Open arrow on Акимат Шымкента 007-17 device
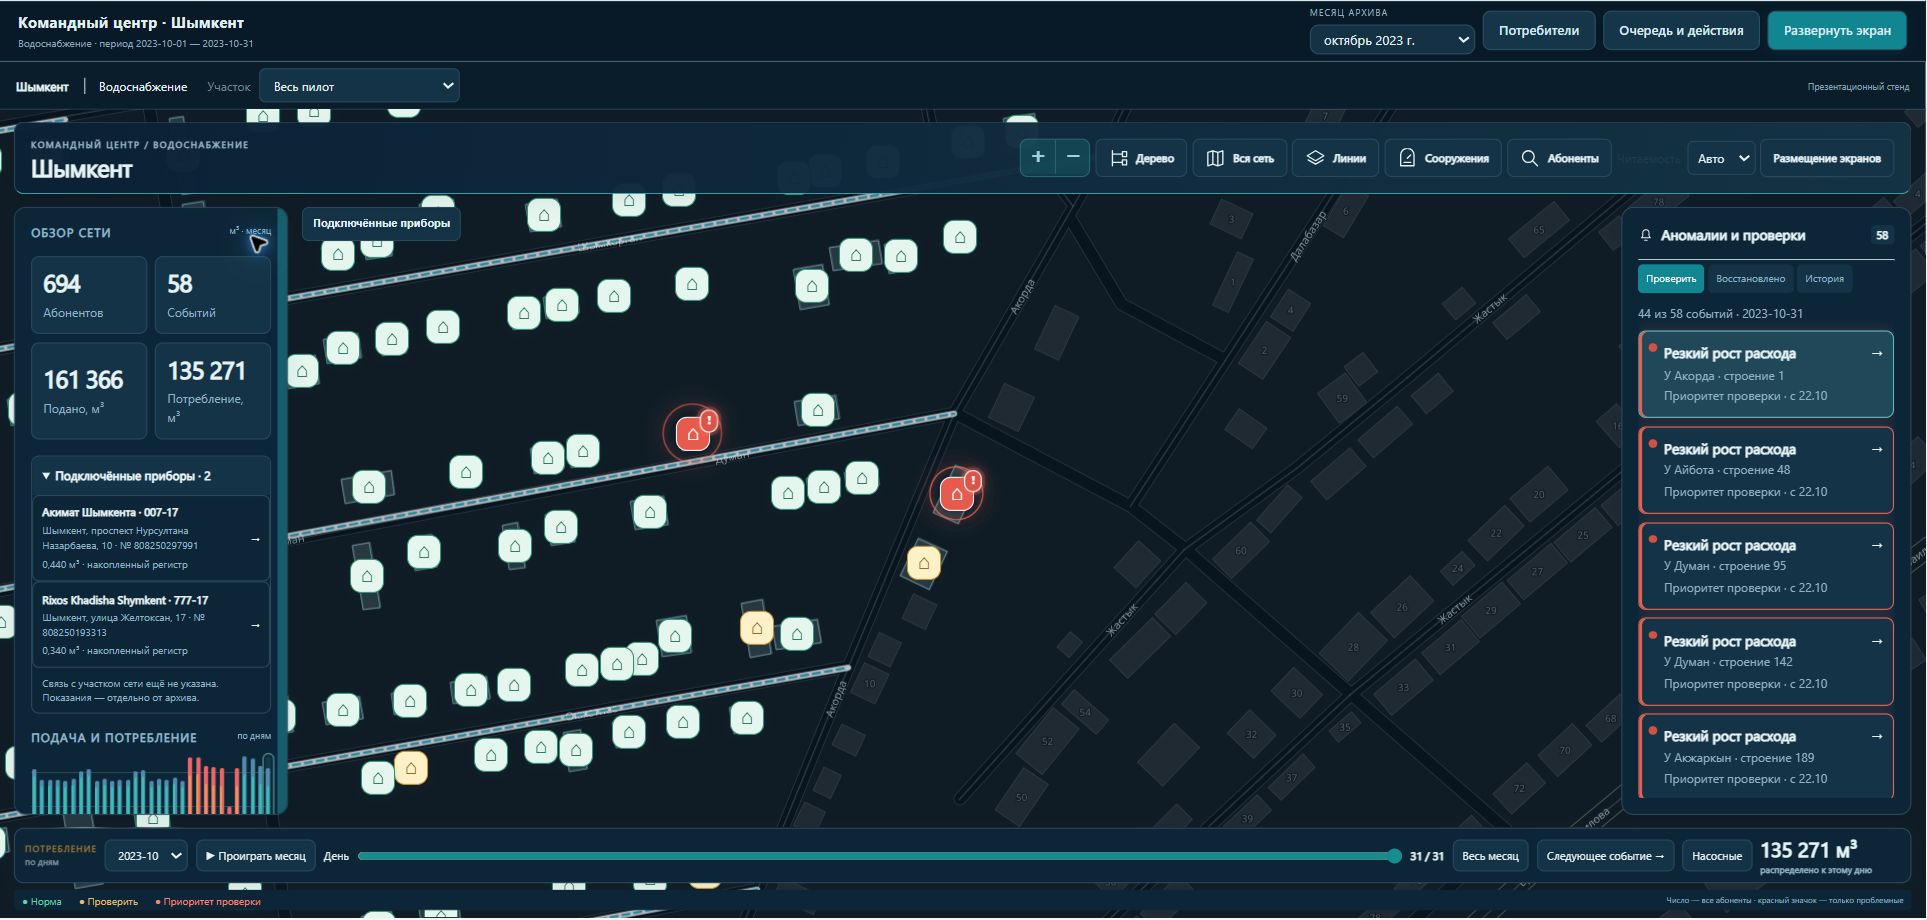This screenshot has width=1927, height=920. [255, 539]
